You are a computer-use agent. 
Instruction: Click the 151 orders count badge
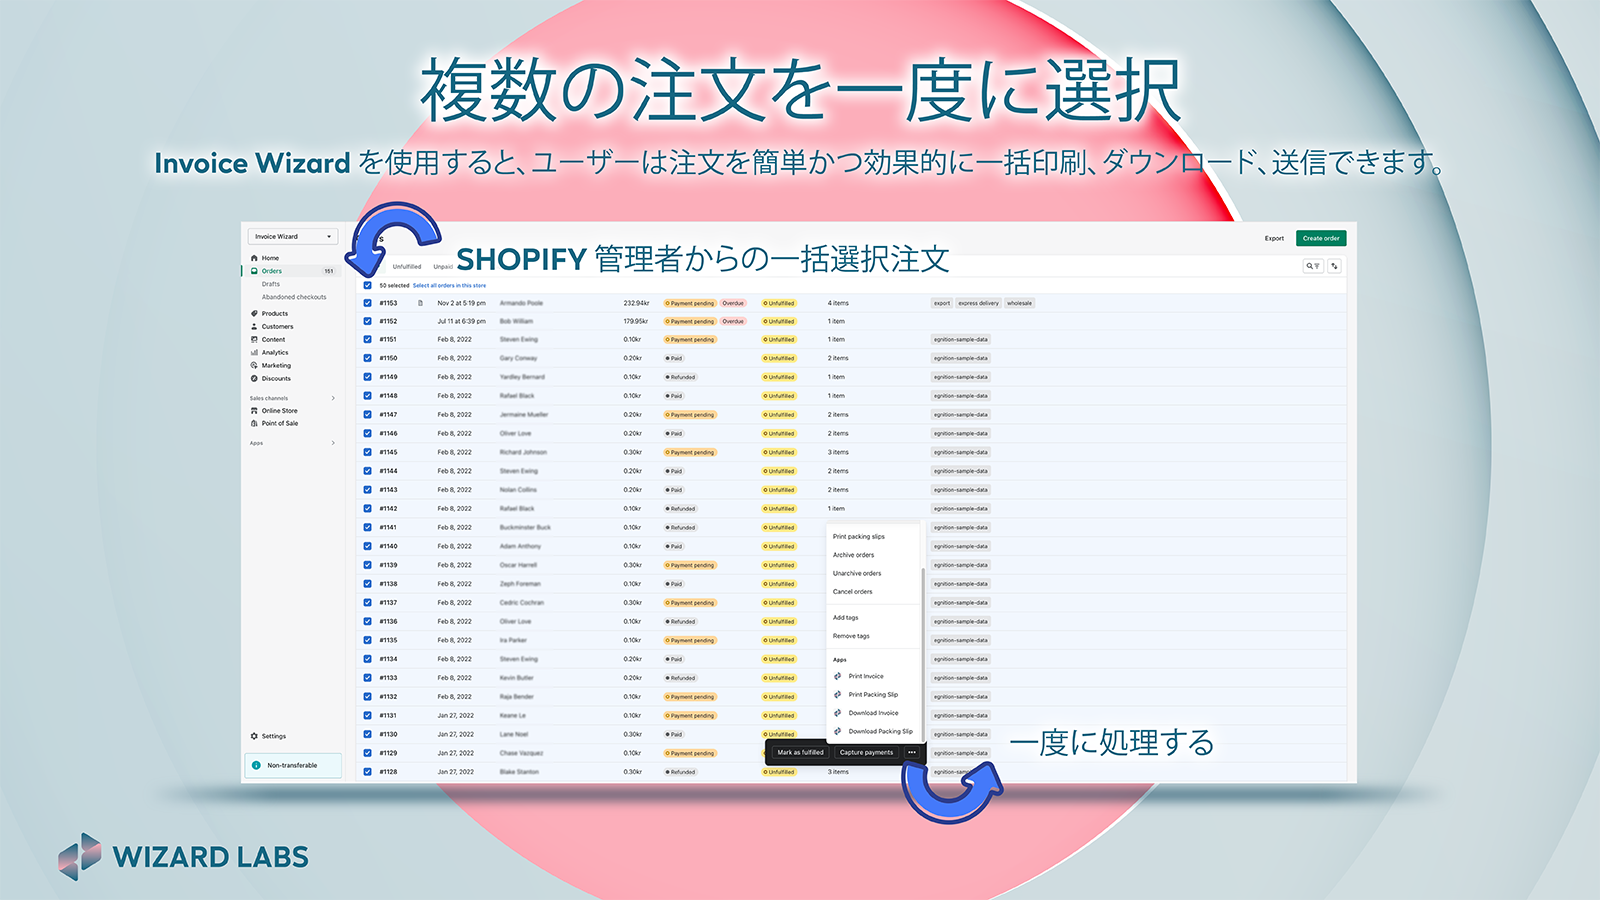tap(329, 271)
